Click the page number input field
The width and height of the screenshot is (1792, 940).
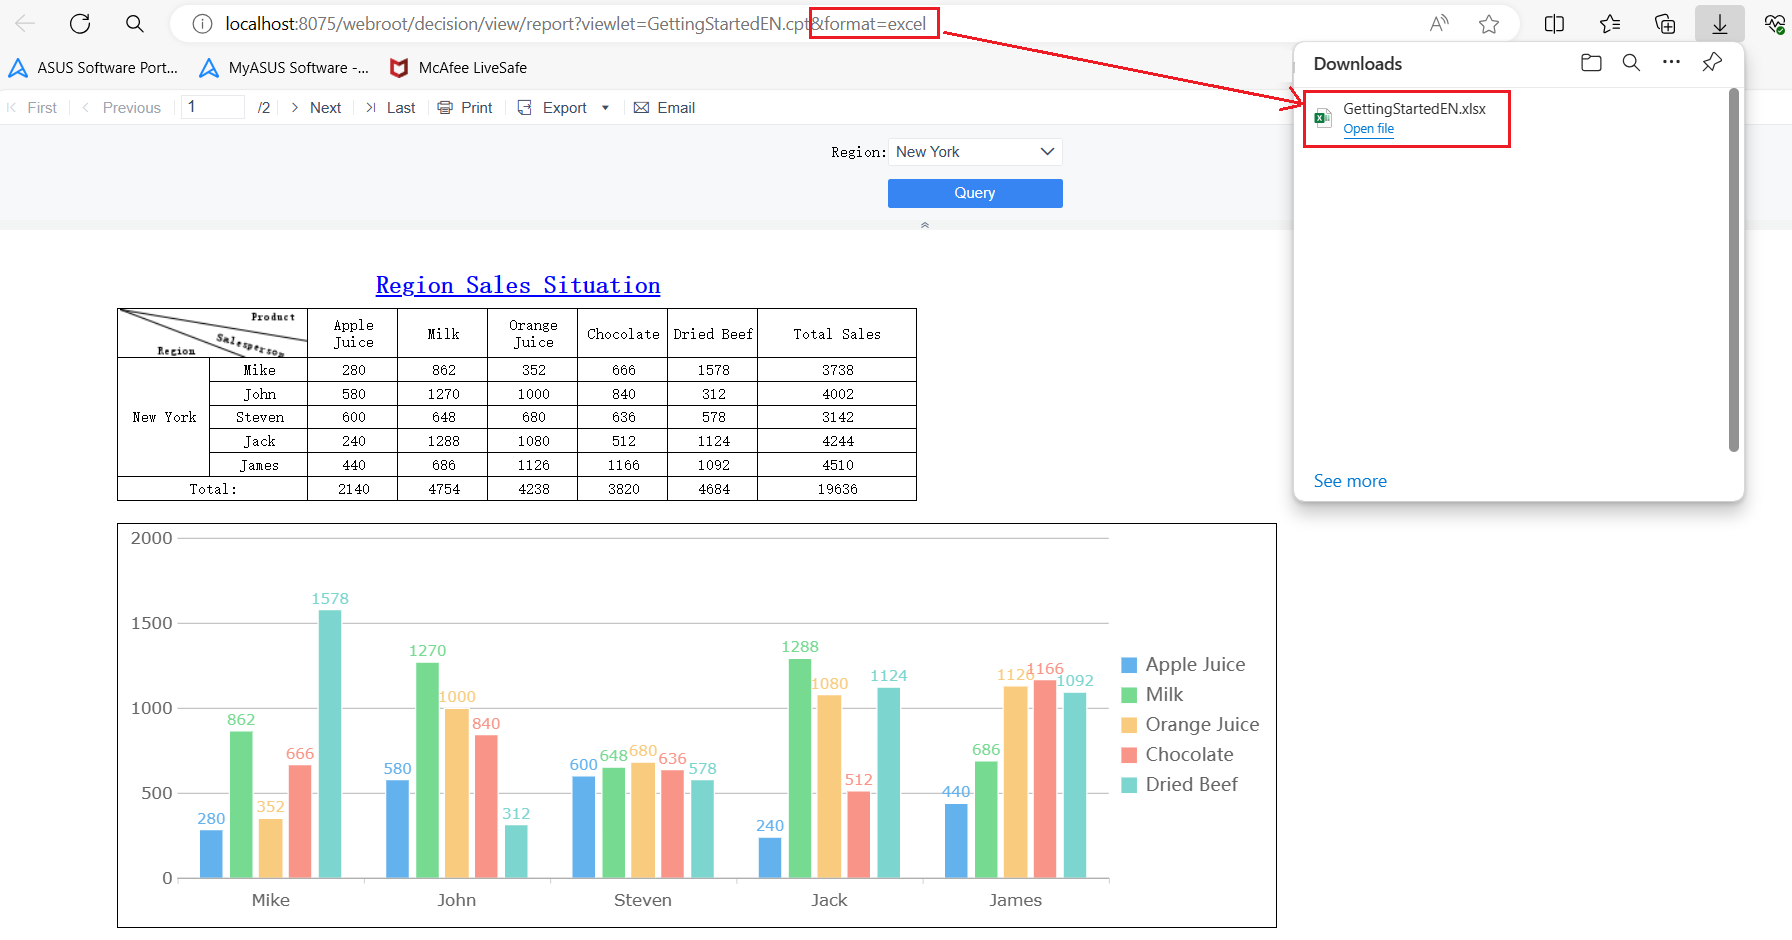pyautogui.click(x=212, y=106)
